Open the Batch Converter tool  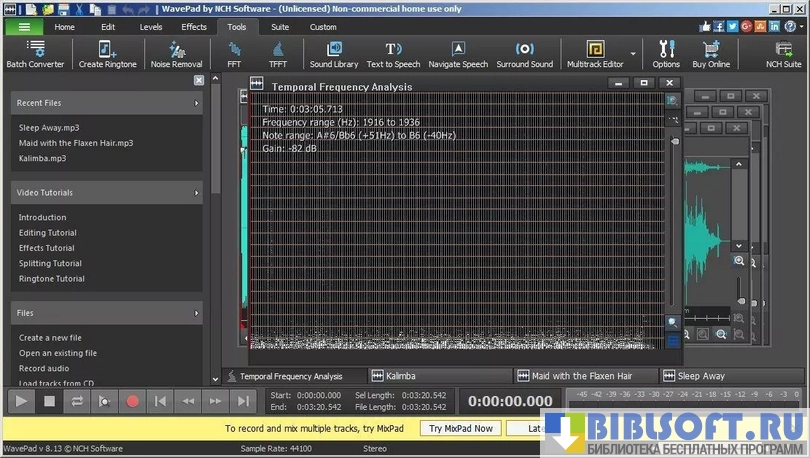(35, 54)
